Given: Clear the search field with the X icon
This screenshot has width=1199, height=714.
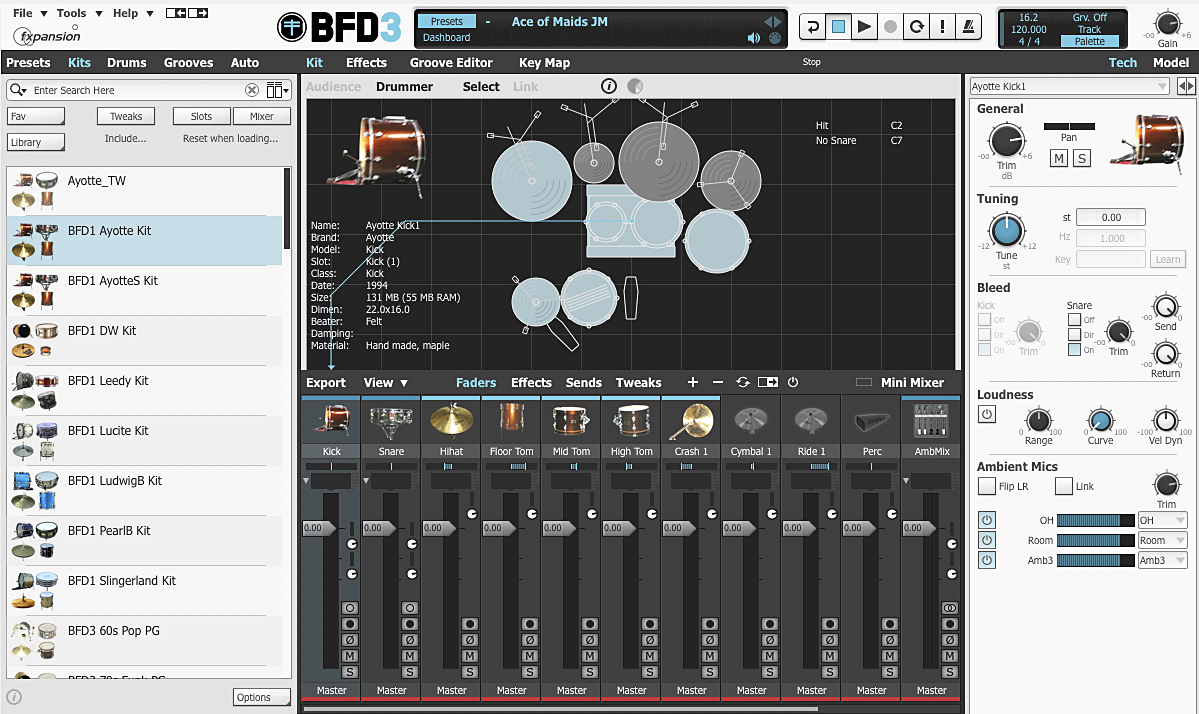Looking at the screenshot, I should click(252, 90).
